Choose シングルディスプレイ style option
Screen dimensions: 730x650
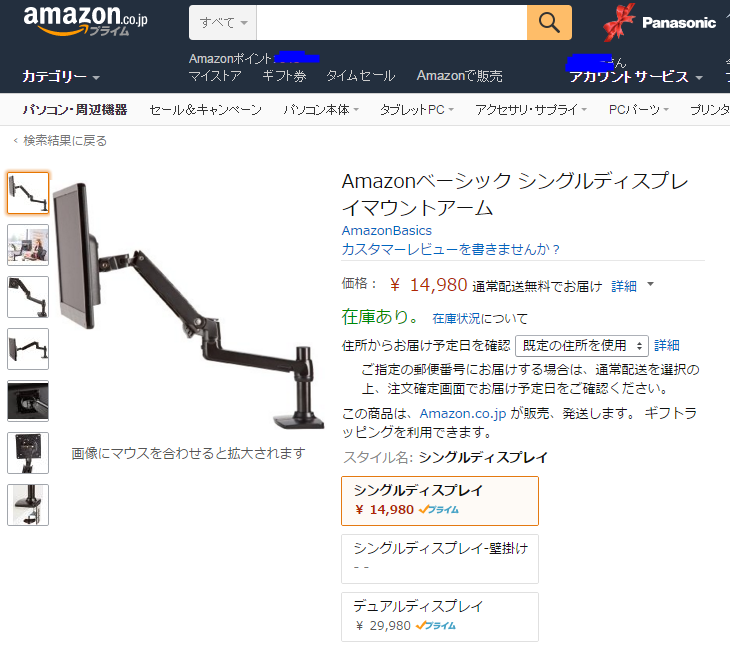440,501
